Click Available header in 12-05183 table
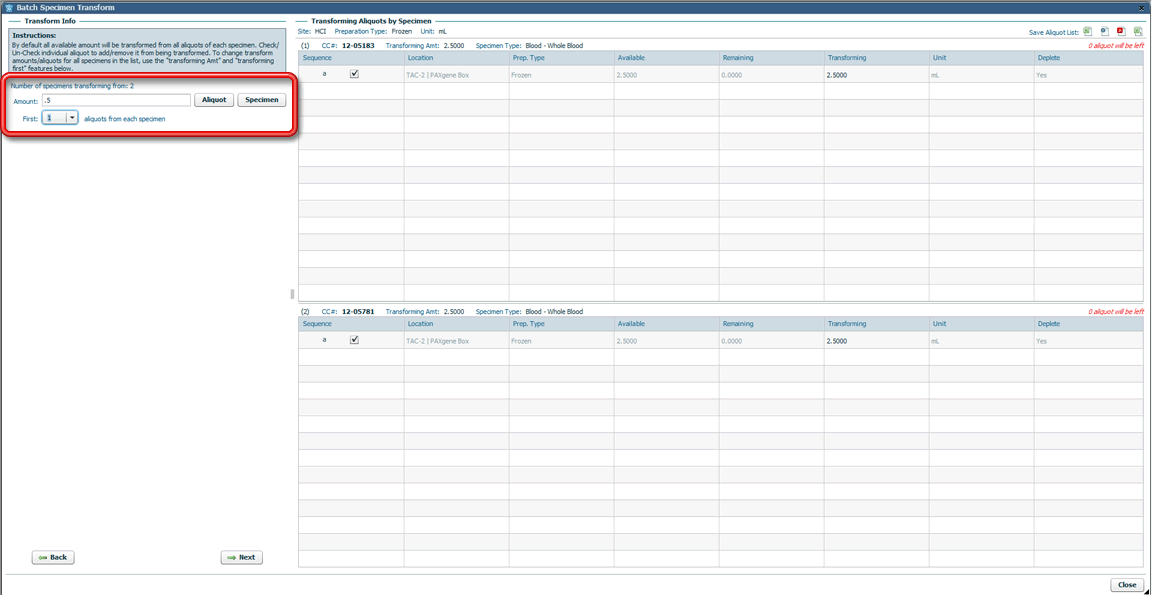This screenshot has height=595, width=1152. coord(666,57)
